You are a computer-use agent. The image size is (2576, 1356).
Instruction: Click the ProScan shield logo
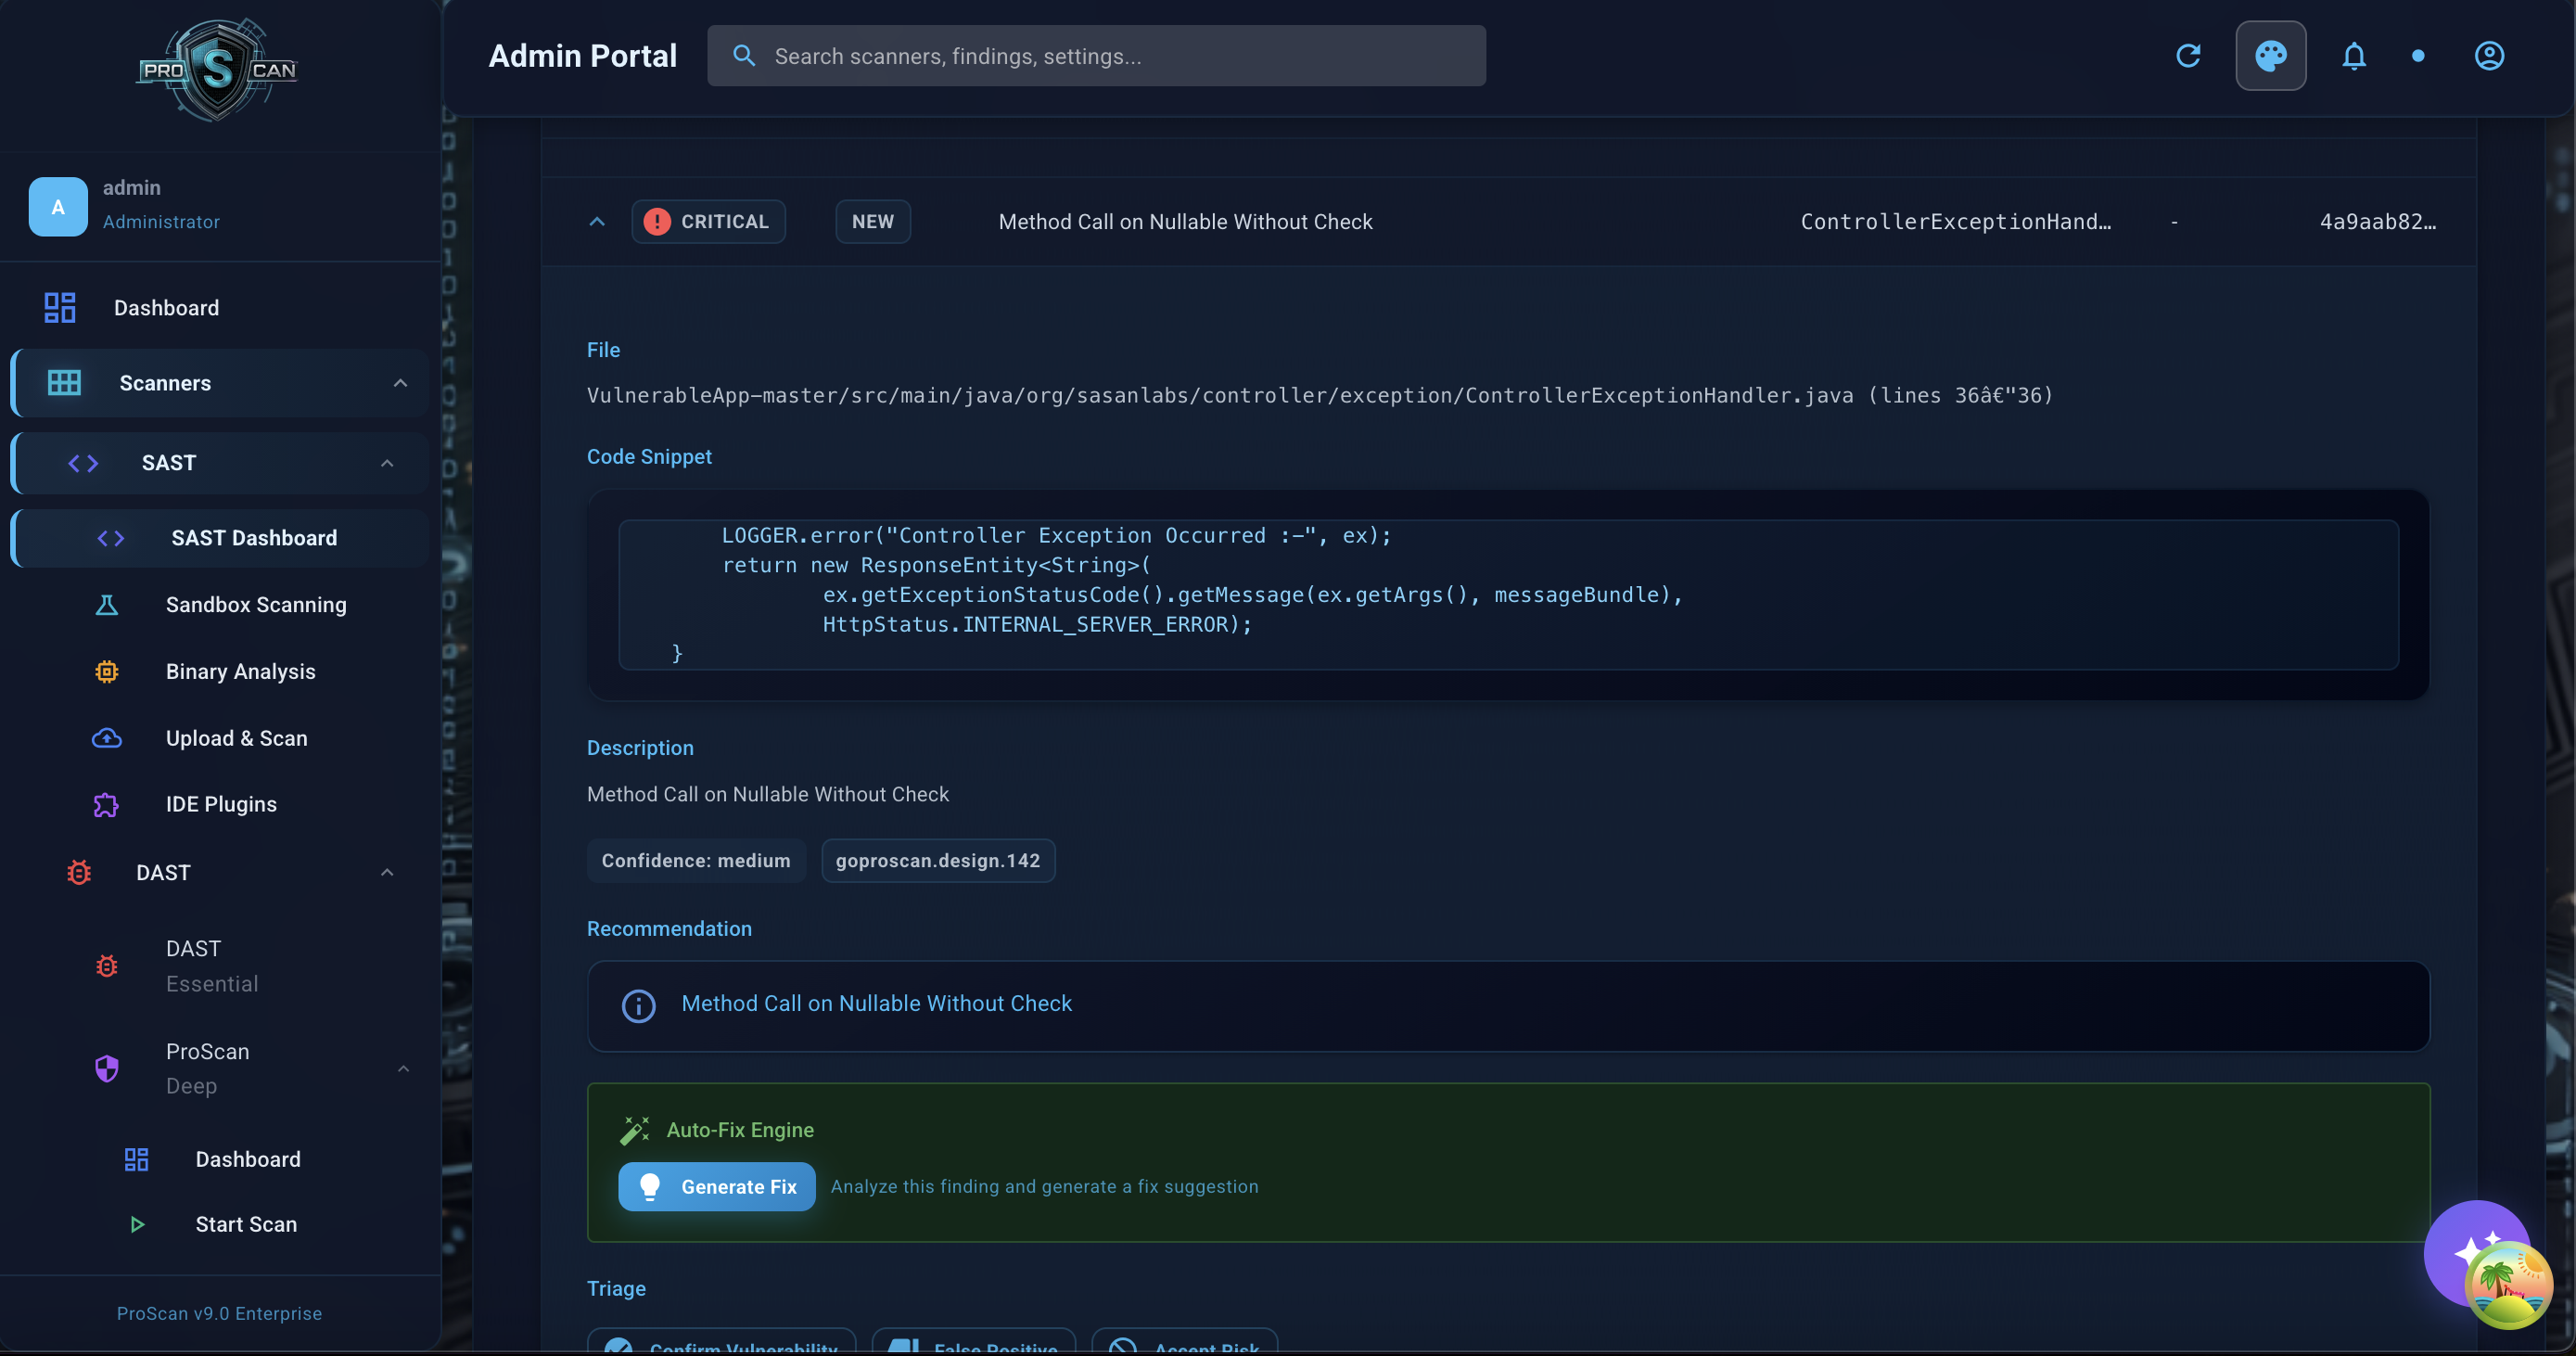[217, 70]
